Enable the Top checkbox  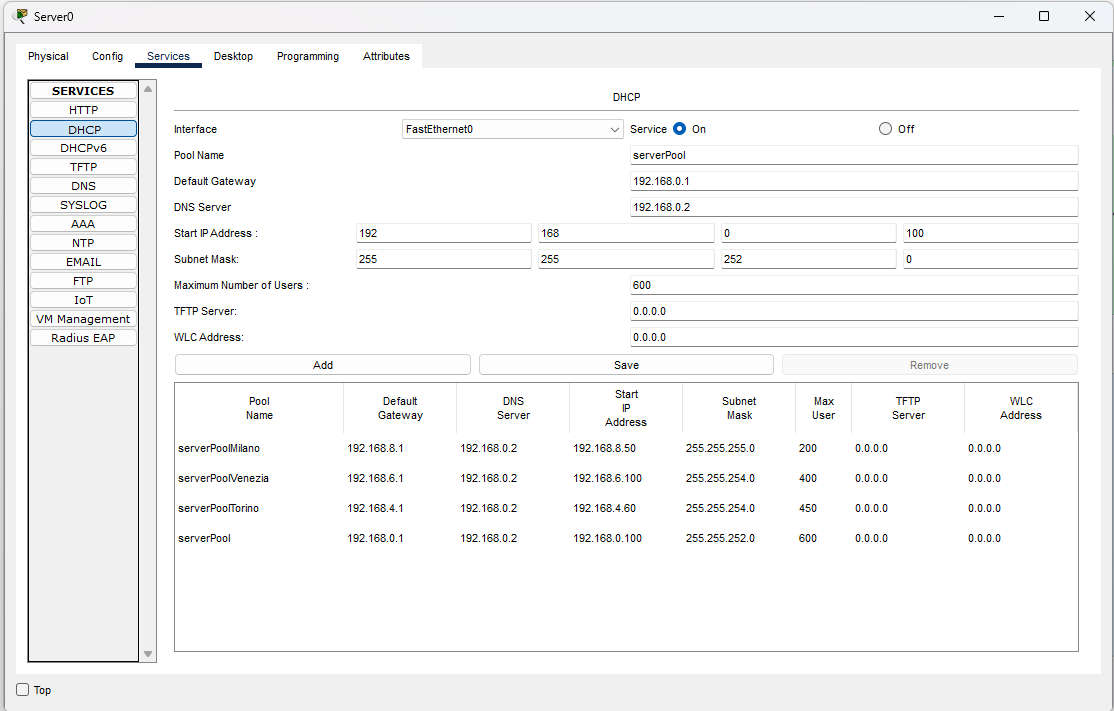click(22, 690)
